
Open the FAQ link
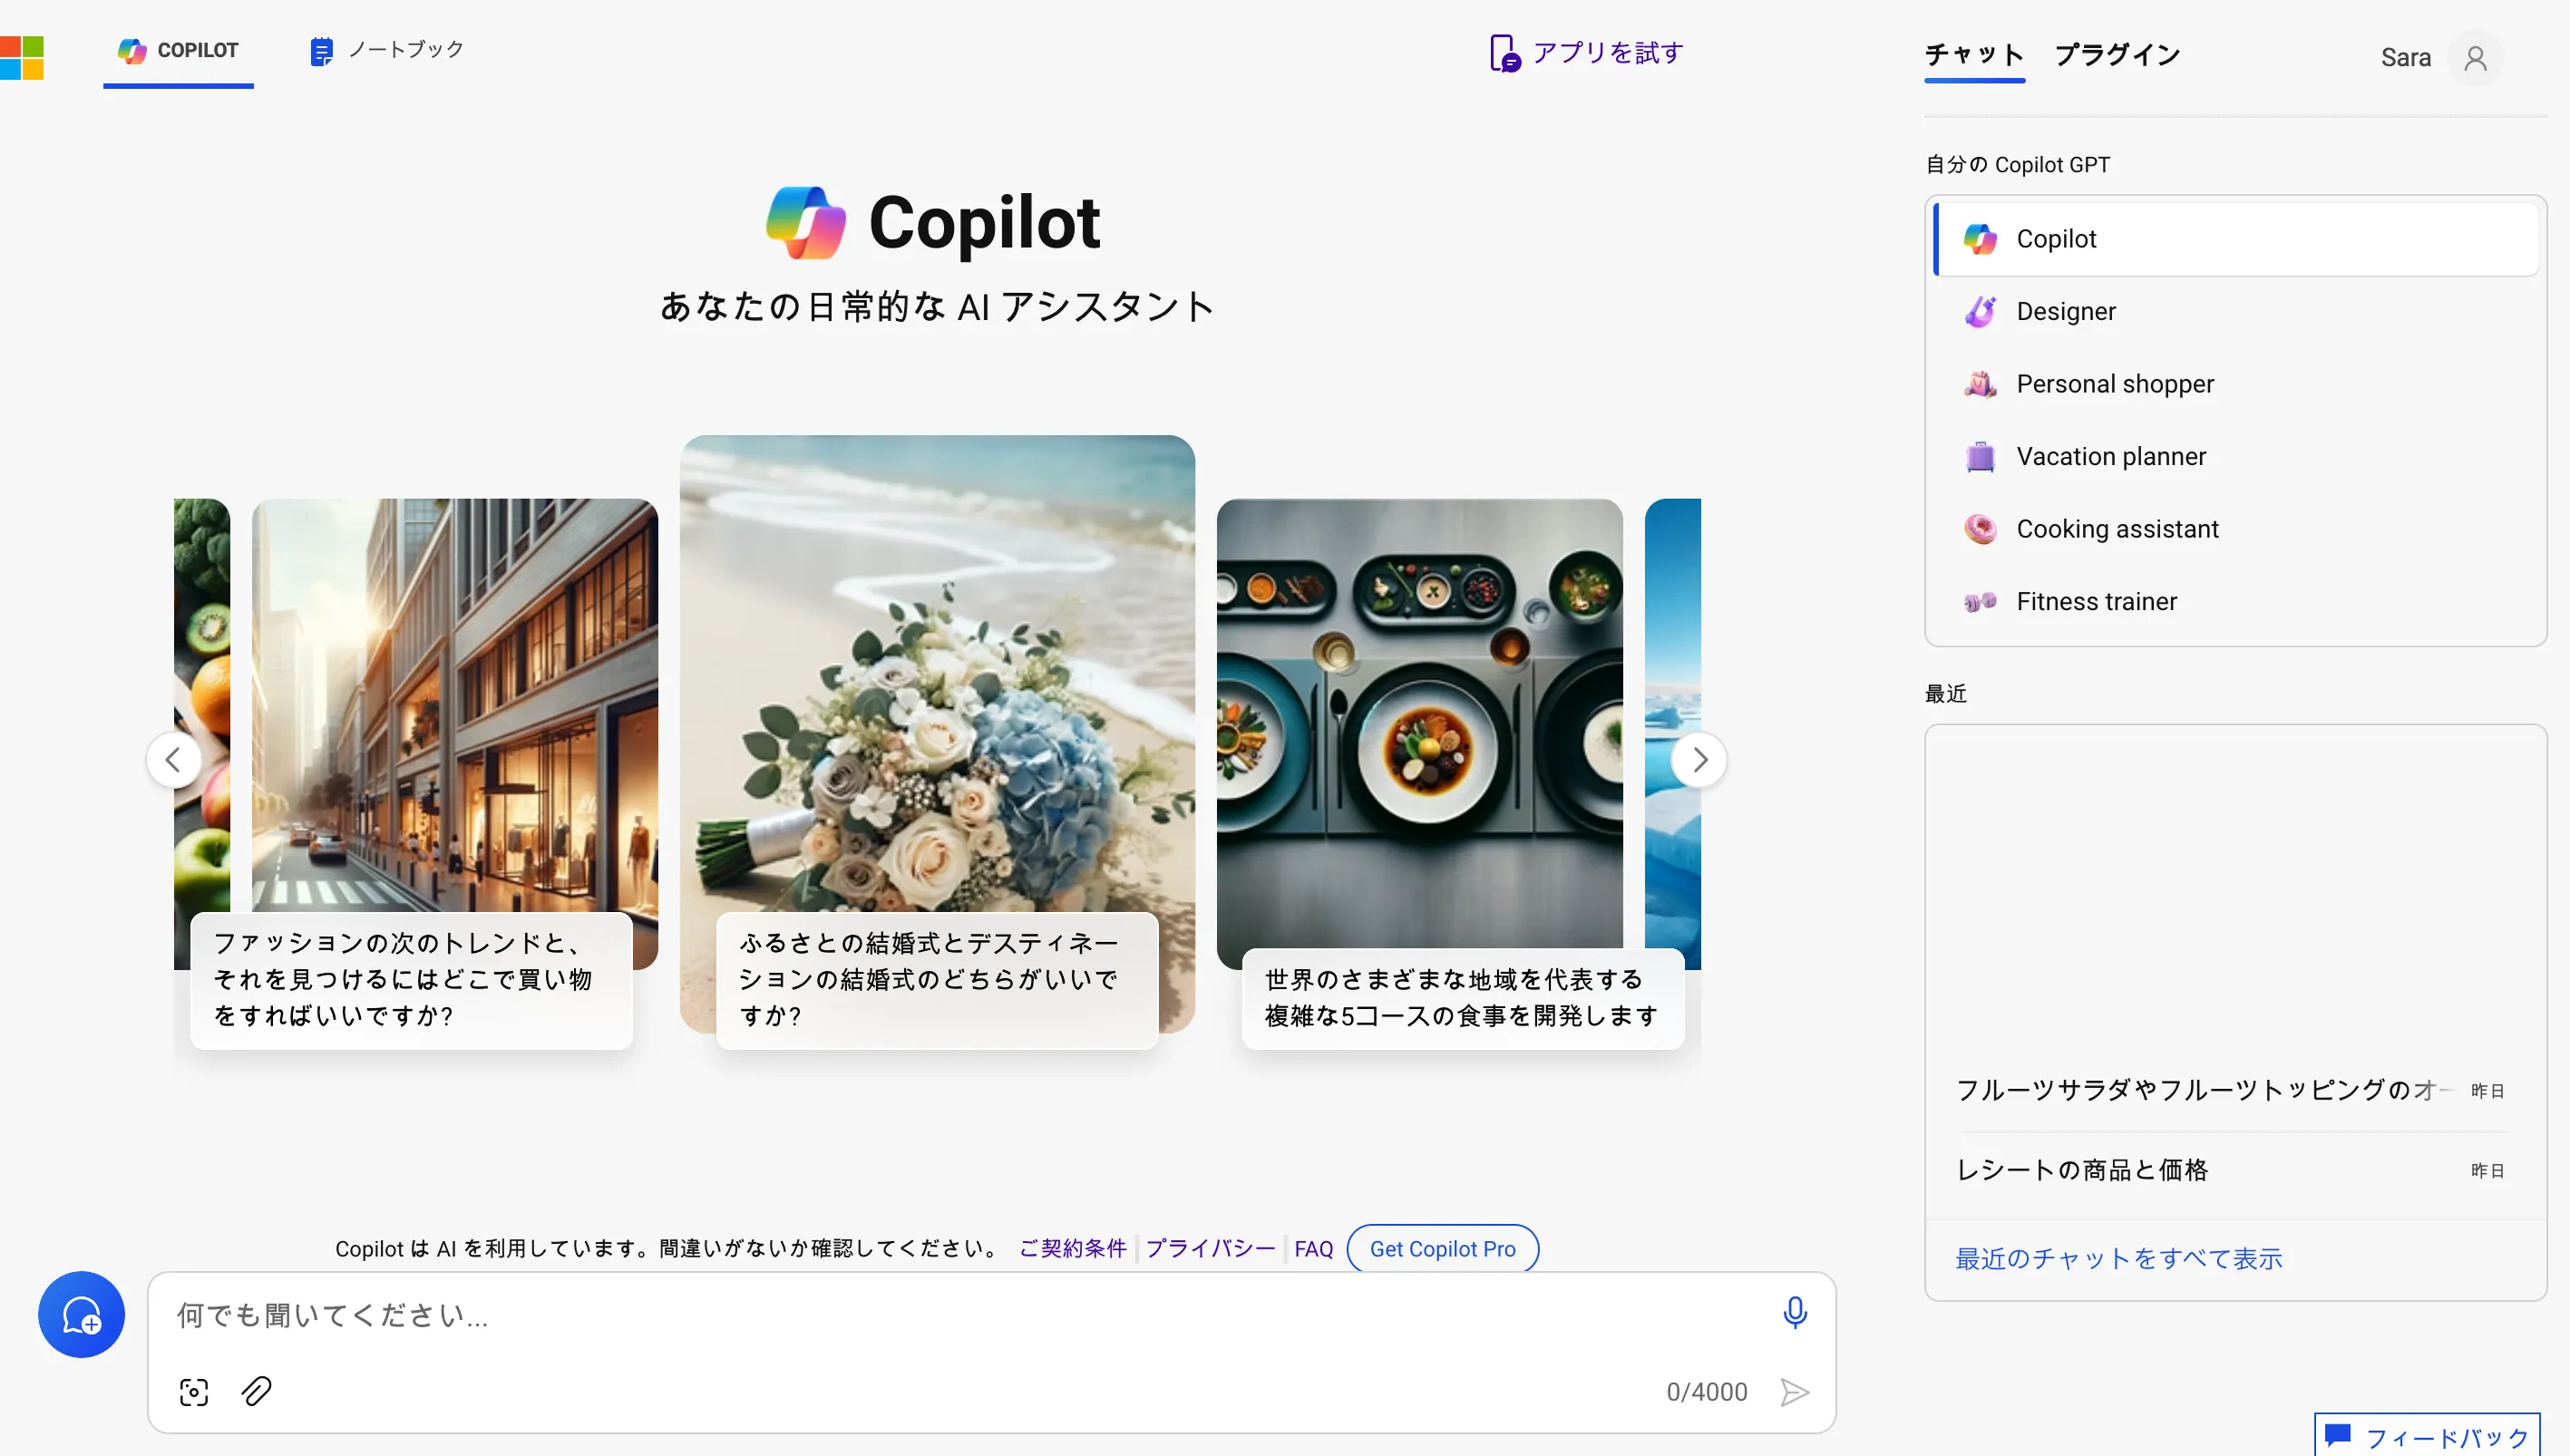pos(1314,1248)
